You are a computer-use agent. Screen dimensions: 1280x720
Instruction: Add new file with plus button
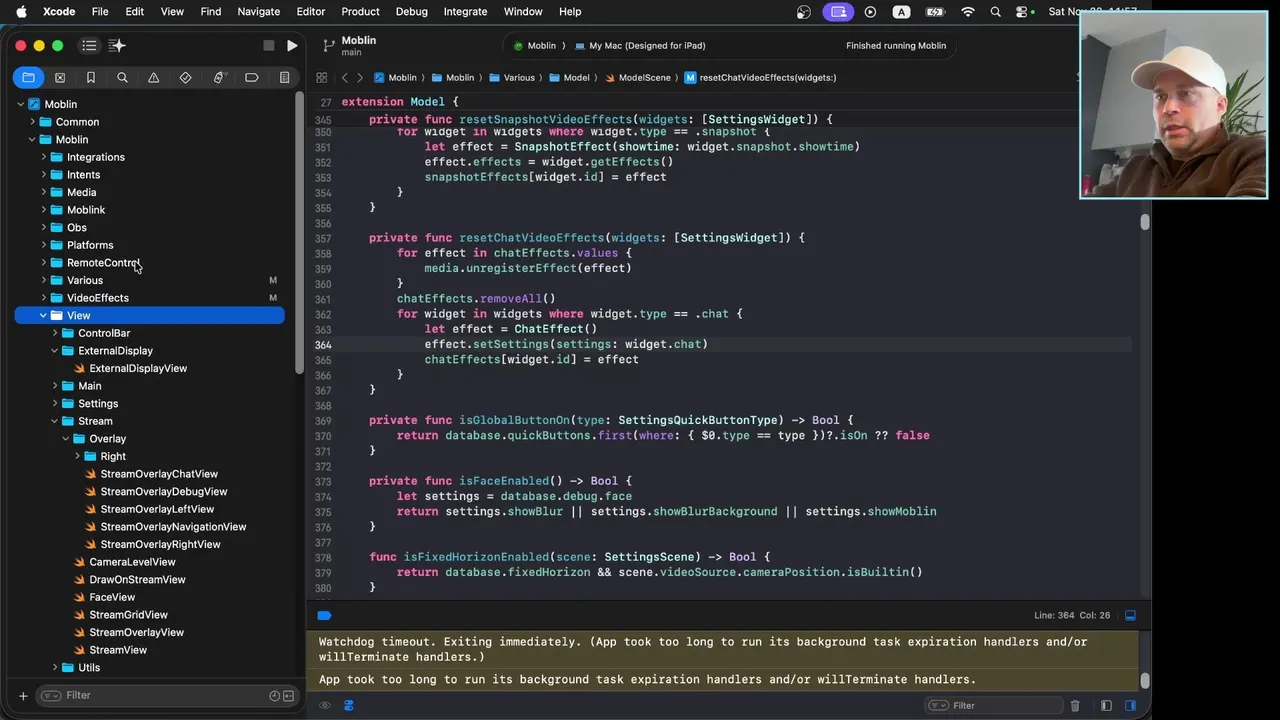tap(23, 696)
